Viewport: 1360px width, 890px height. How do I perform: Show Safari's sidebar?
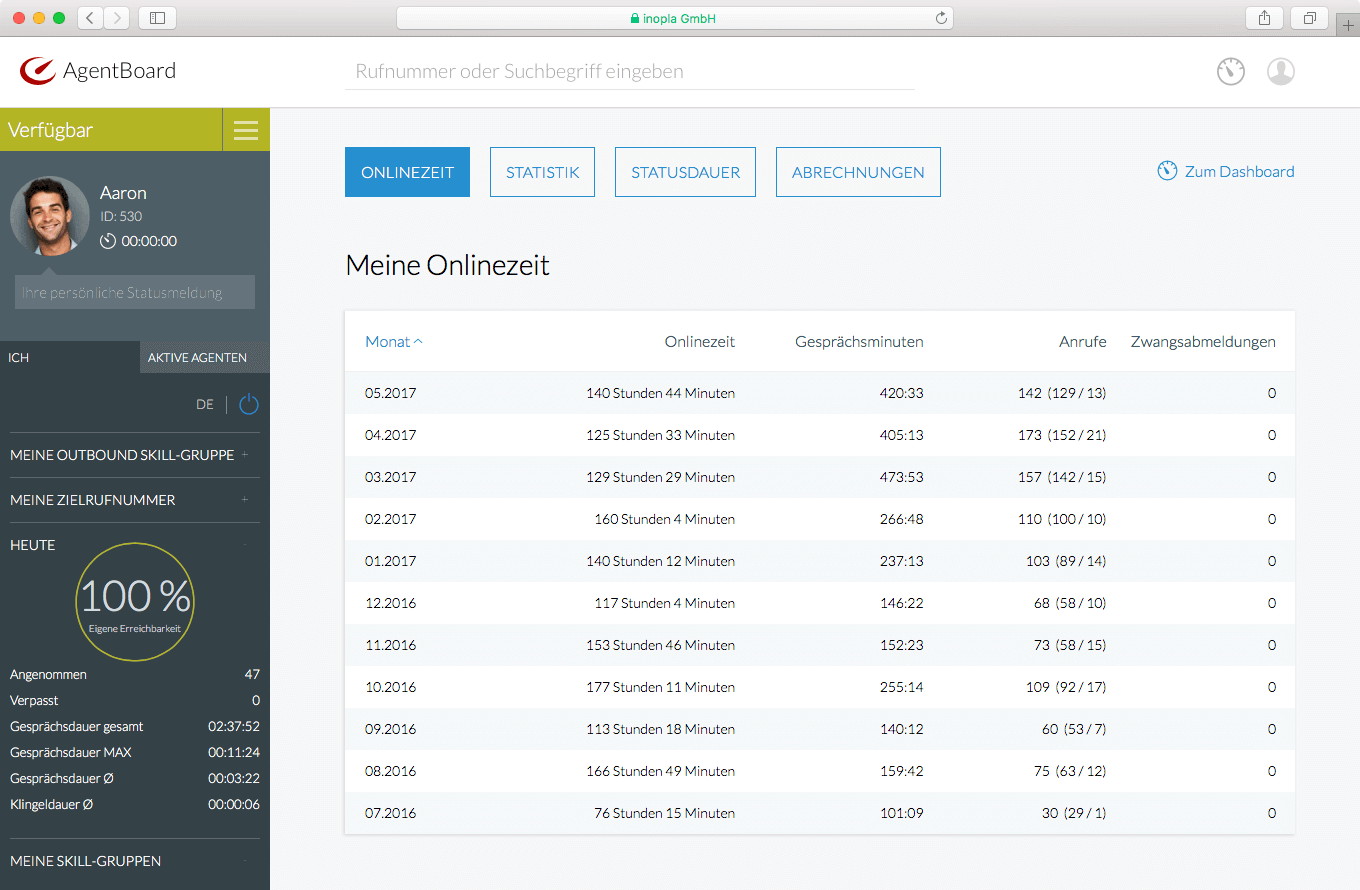click(157, 17)
